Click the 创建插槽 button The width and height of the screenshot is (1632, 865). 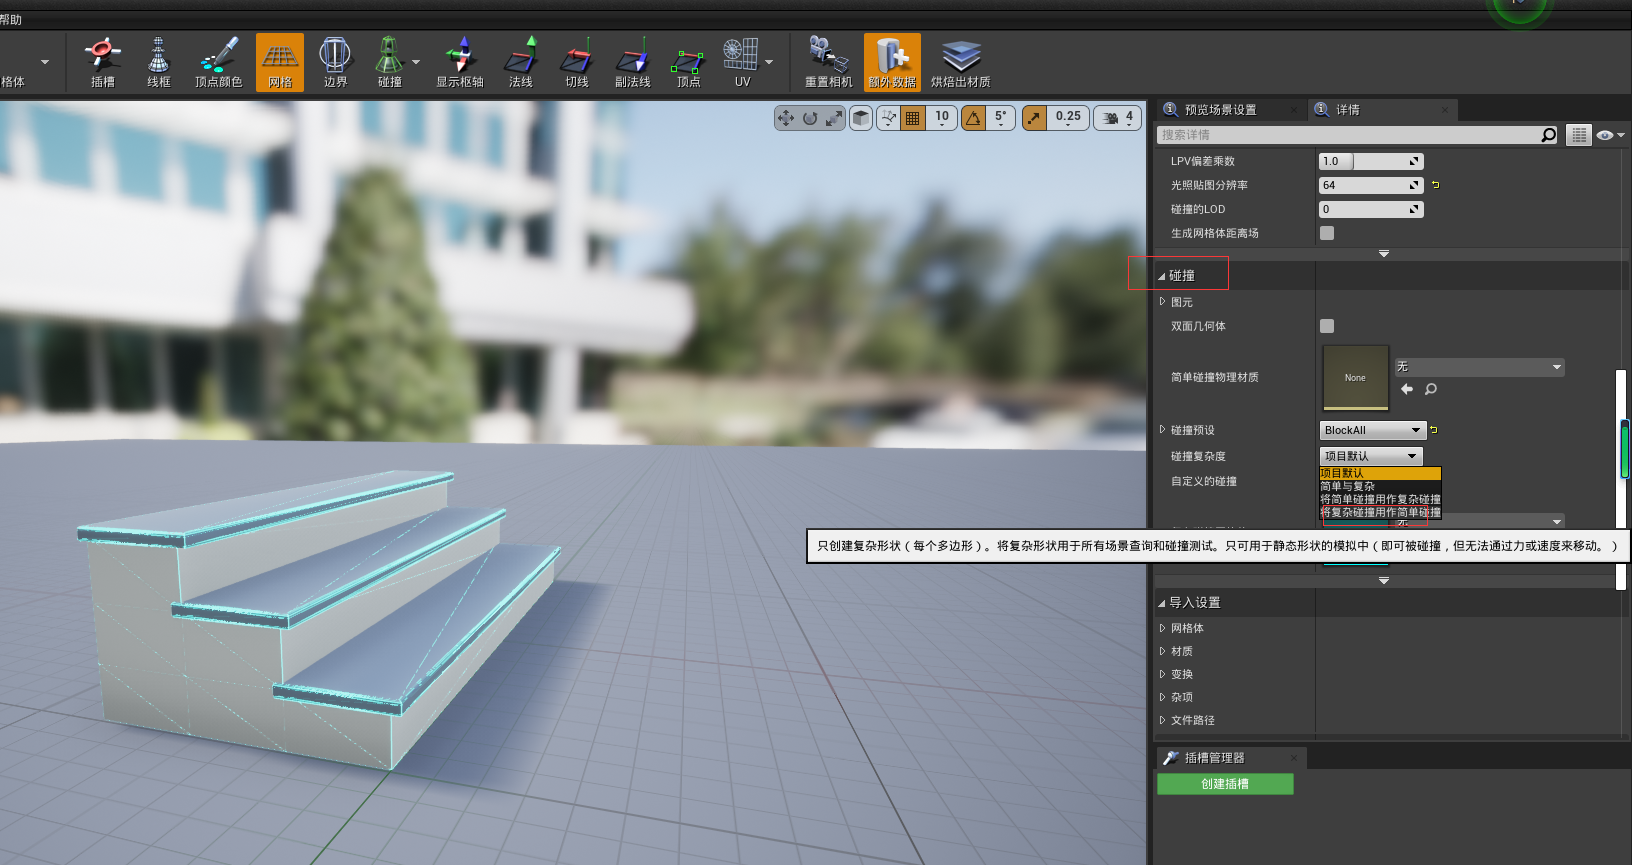click(x=1225, y=784)
